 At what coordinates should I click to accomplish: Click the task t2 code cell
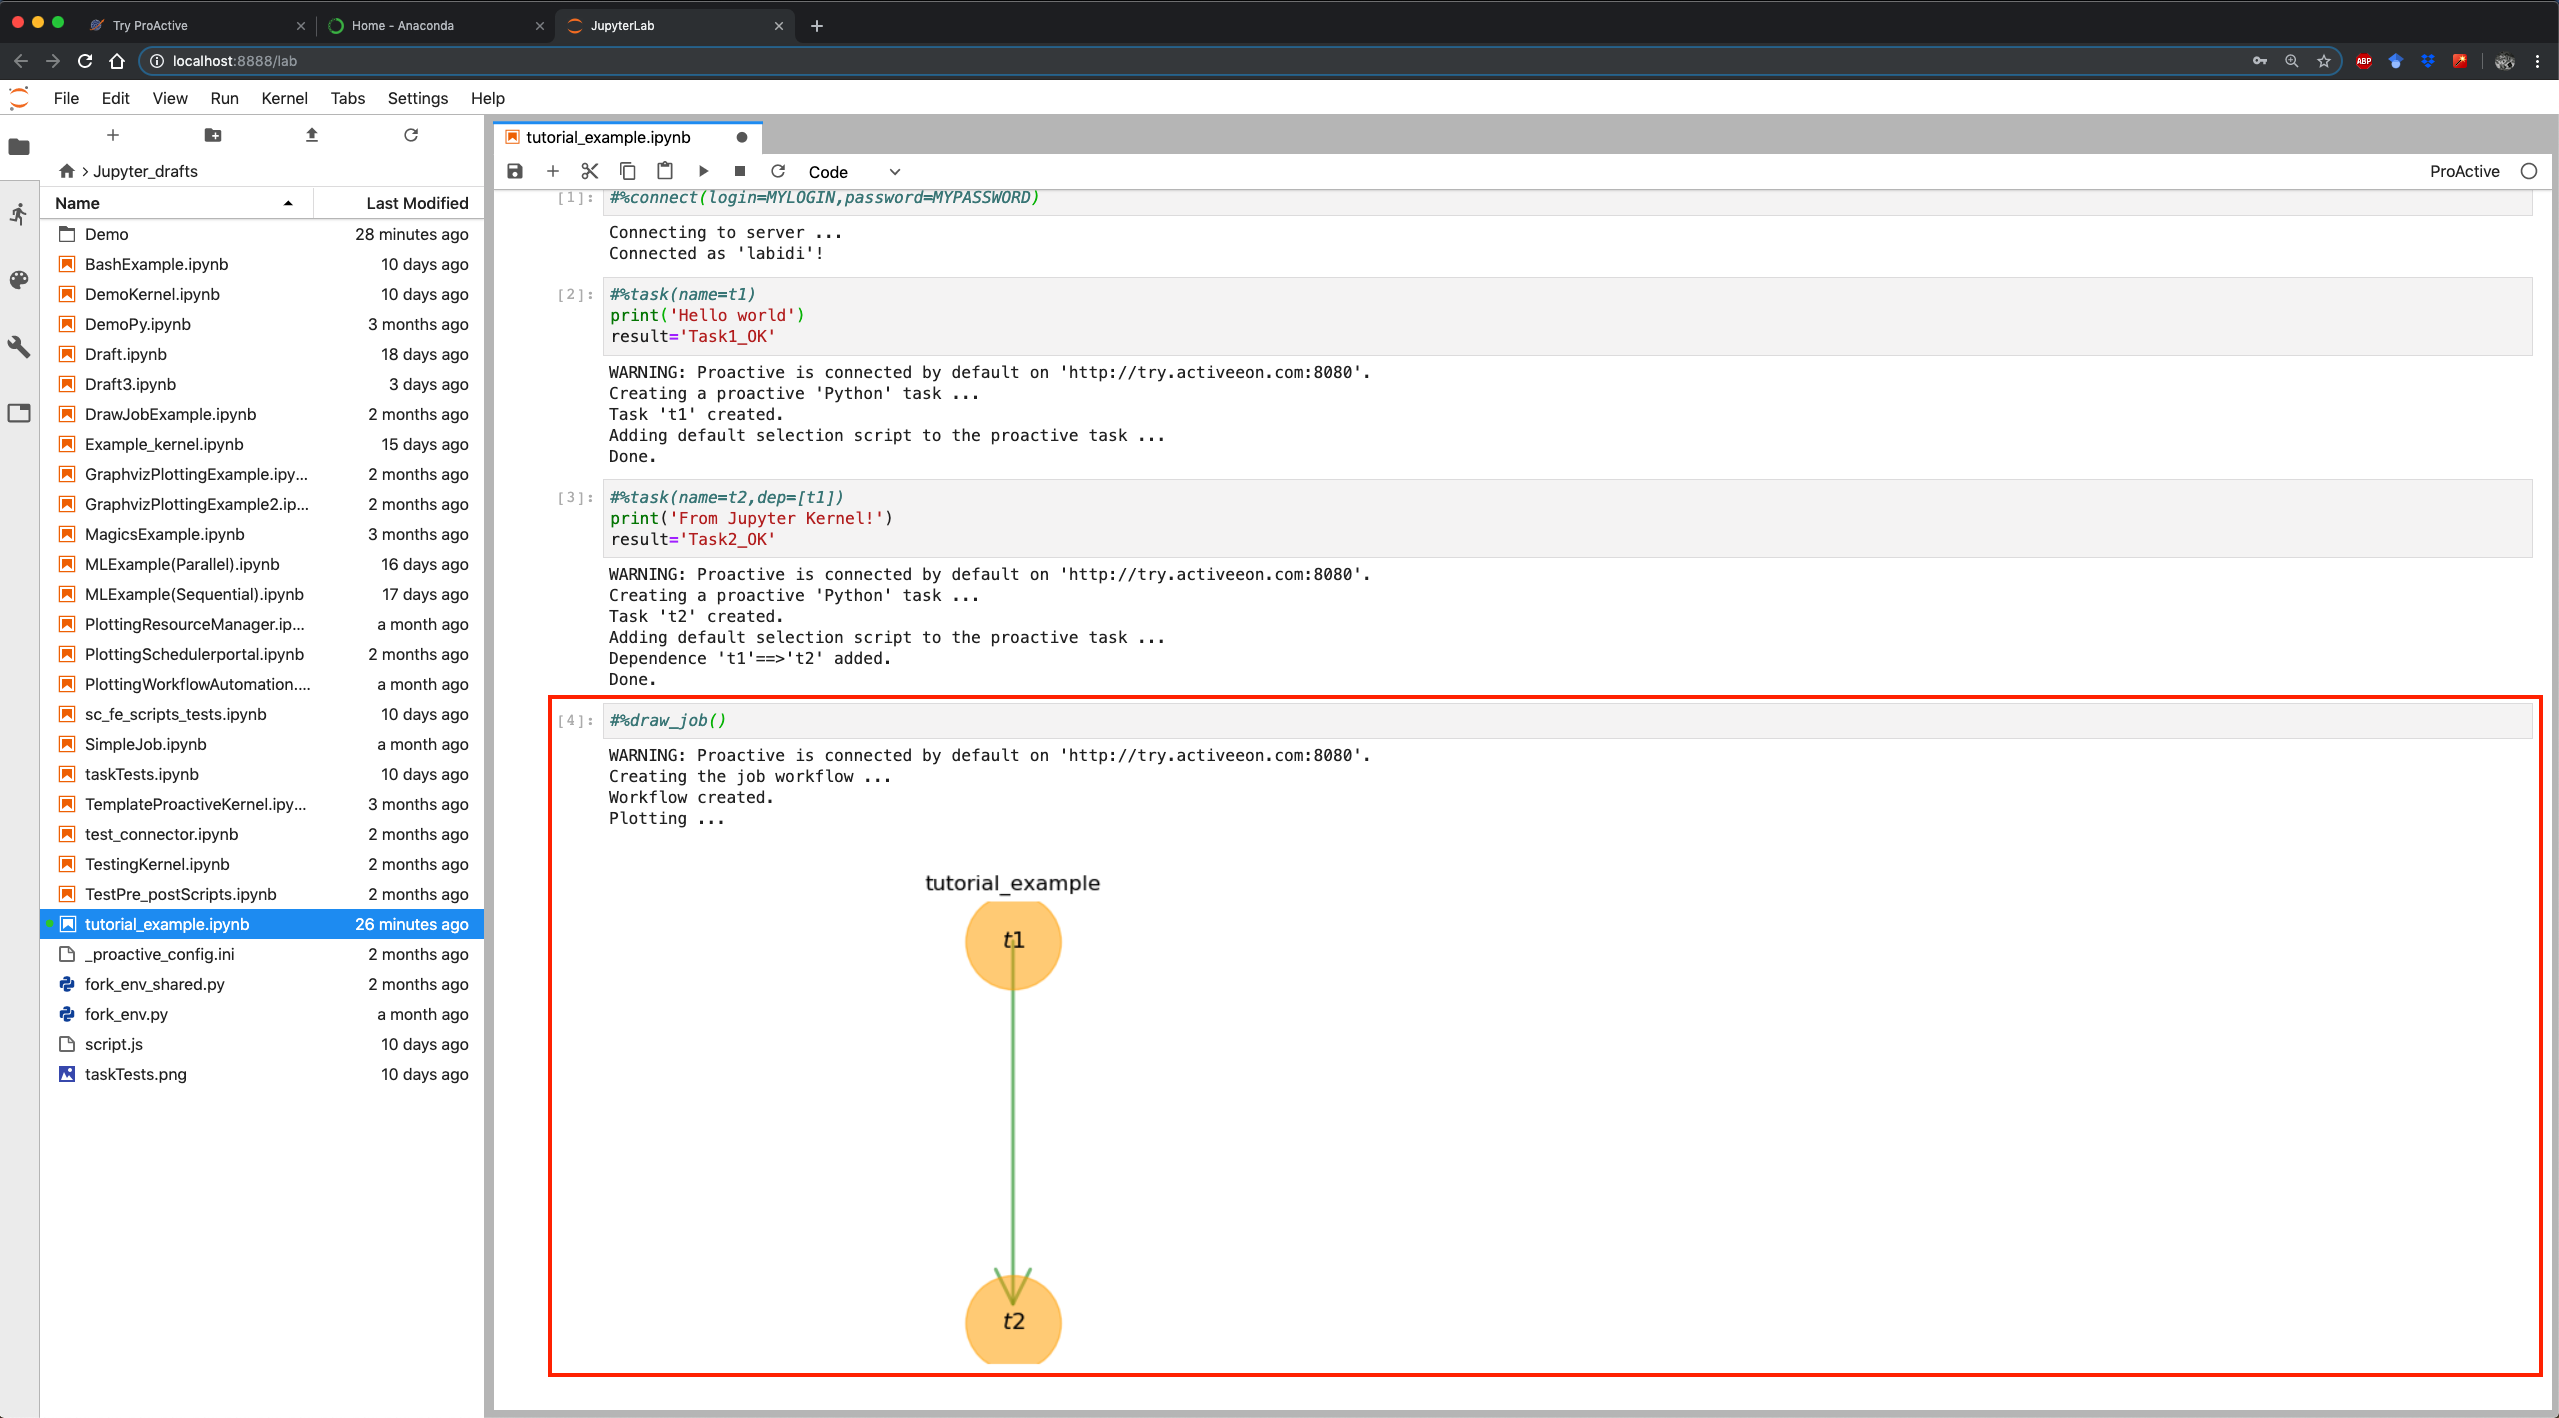coord(1568,518)
